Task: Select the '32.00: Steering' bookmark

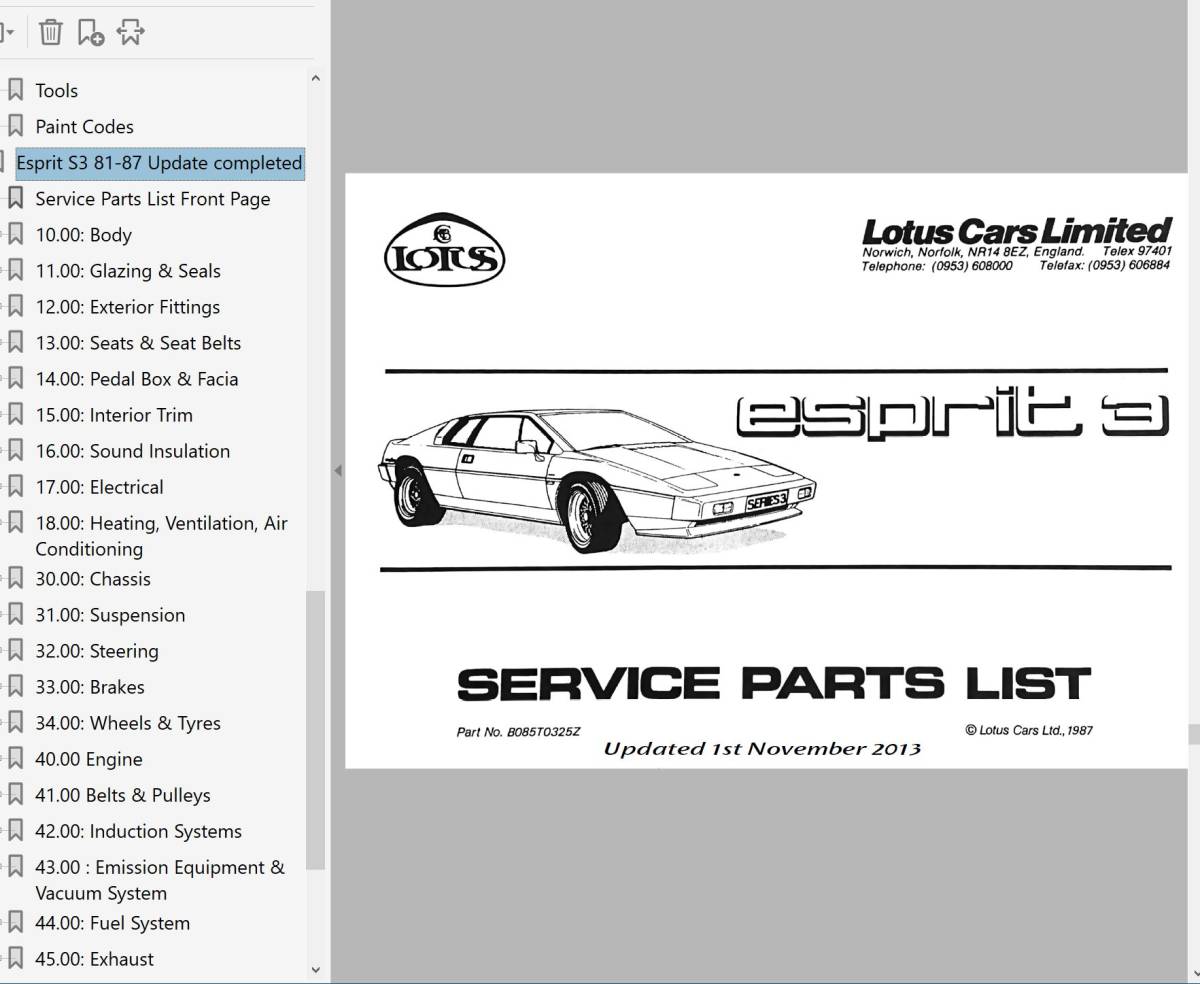Action: 97,651
